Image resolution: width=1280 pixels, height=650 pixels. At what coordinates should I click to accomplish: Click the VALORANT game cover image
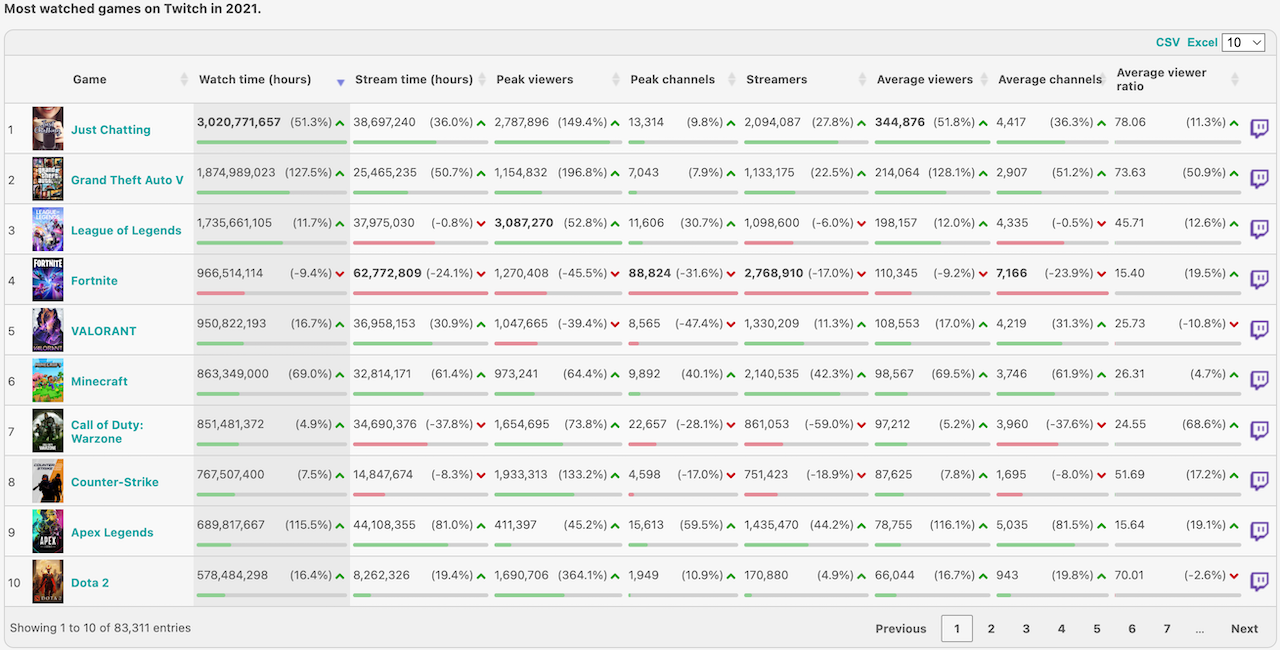47,330
